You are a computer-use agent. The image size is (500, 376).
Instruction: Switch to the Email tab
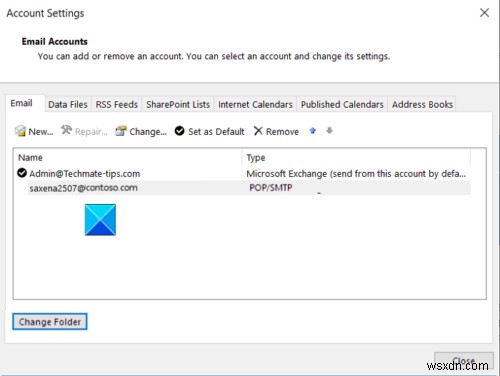coord(25,103)
